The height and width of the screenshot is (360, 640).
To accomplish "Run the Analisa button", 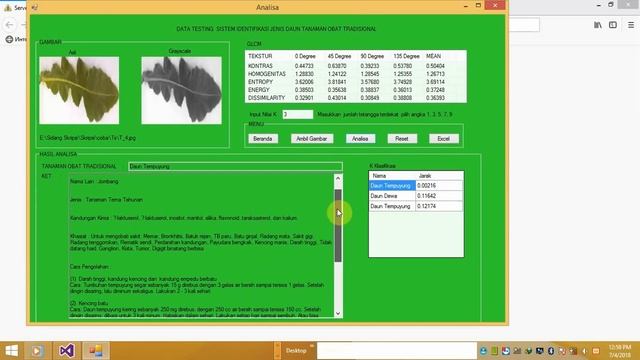I will [360, 139].
